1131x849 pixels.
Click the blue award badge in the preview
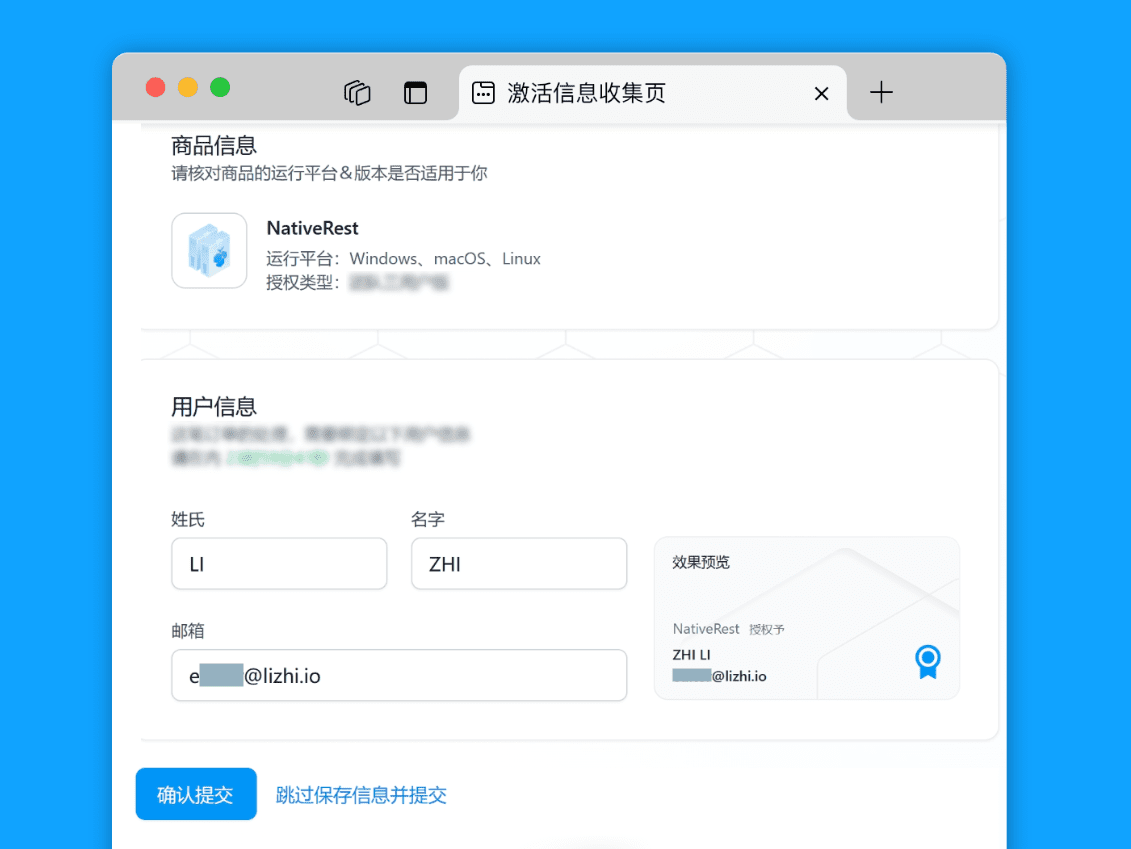(928, 662)
